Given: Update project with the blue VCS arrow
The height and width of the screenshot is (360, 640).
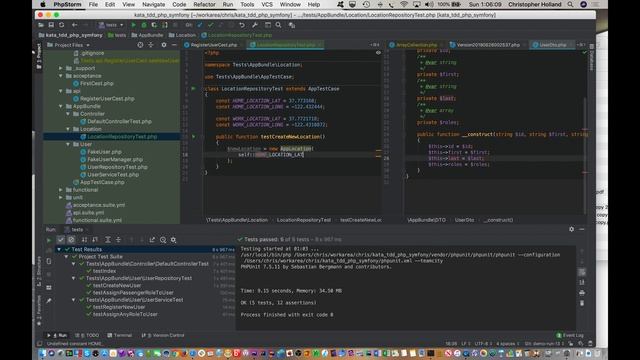Looking at the screenshot, I should point(200,25).
